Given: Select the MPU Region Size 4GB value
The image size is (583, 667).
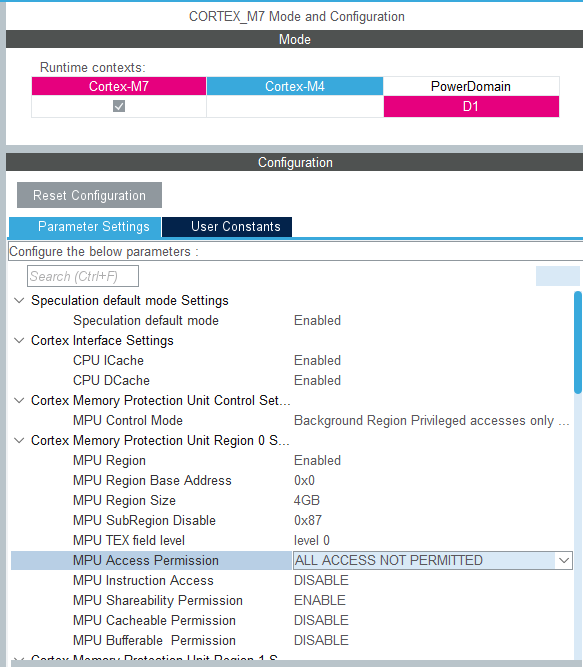Looking at the screenshot, I should tap(307, 500).
